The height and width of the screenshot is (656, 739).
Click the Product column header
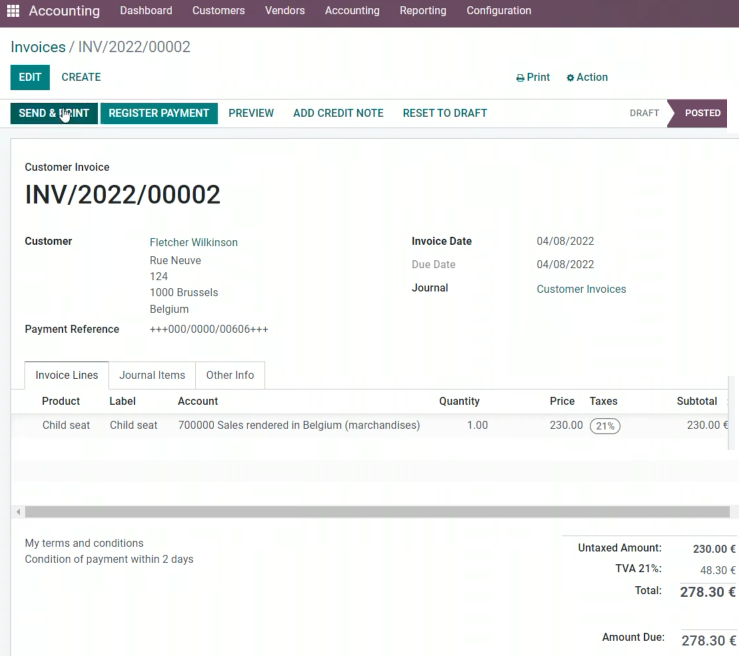pos(61,401)
